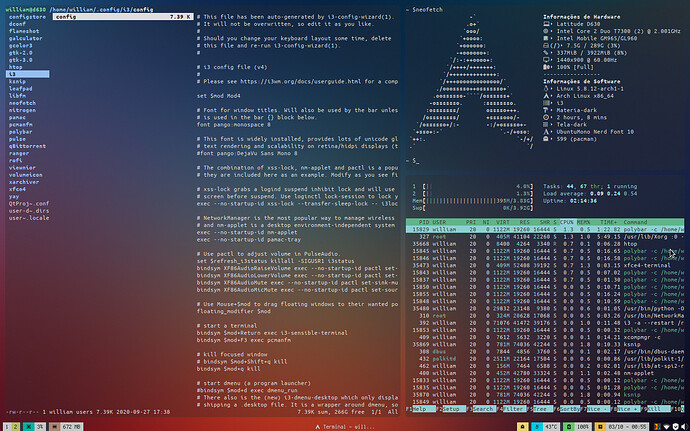Select the xfce4 directory in ranger
This screenshot has width=690, height=431.
[x=17, y=189]
